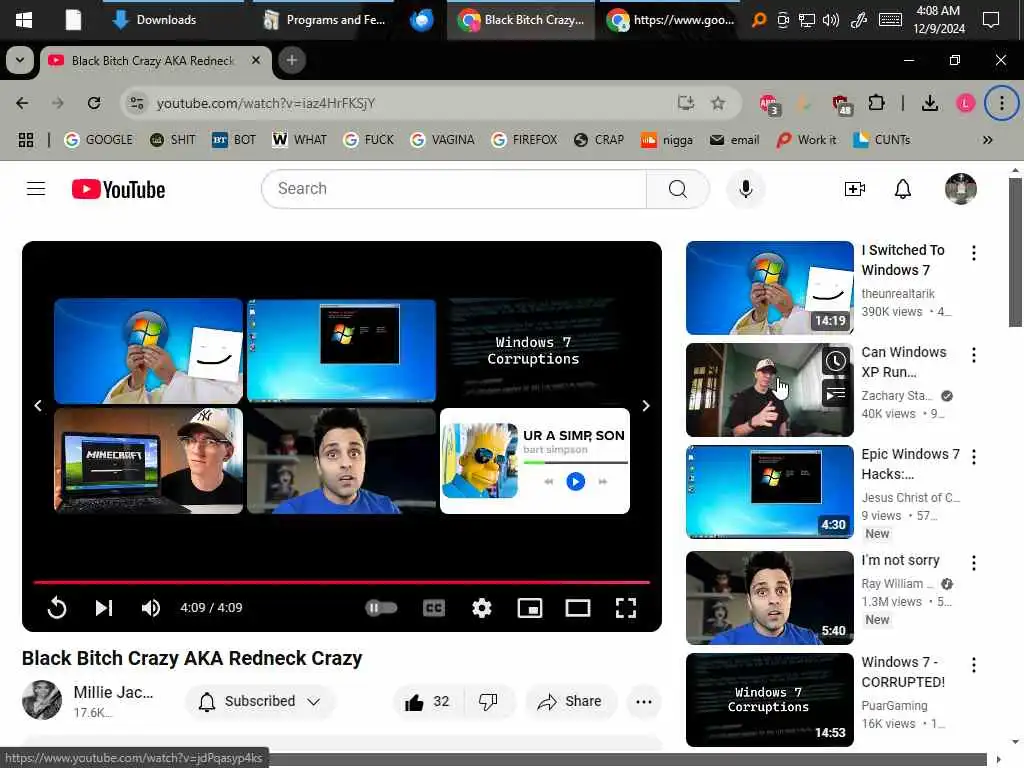Open options for Epic Windows 7 Hacks
This screenshot has height=768, width=1024.
974,457
